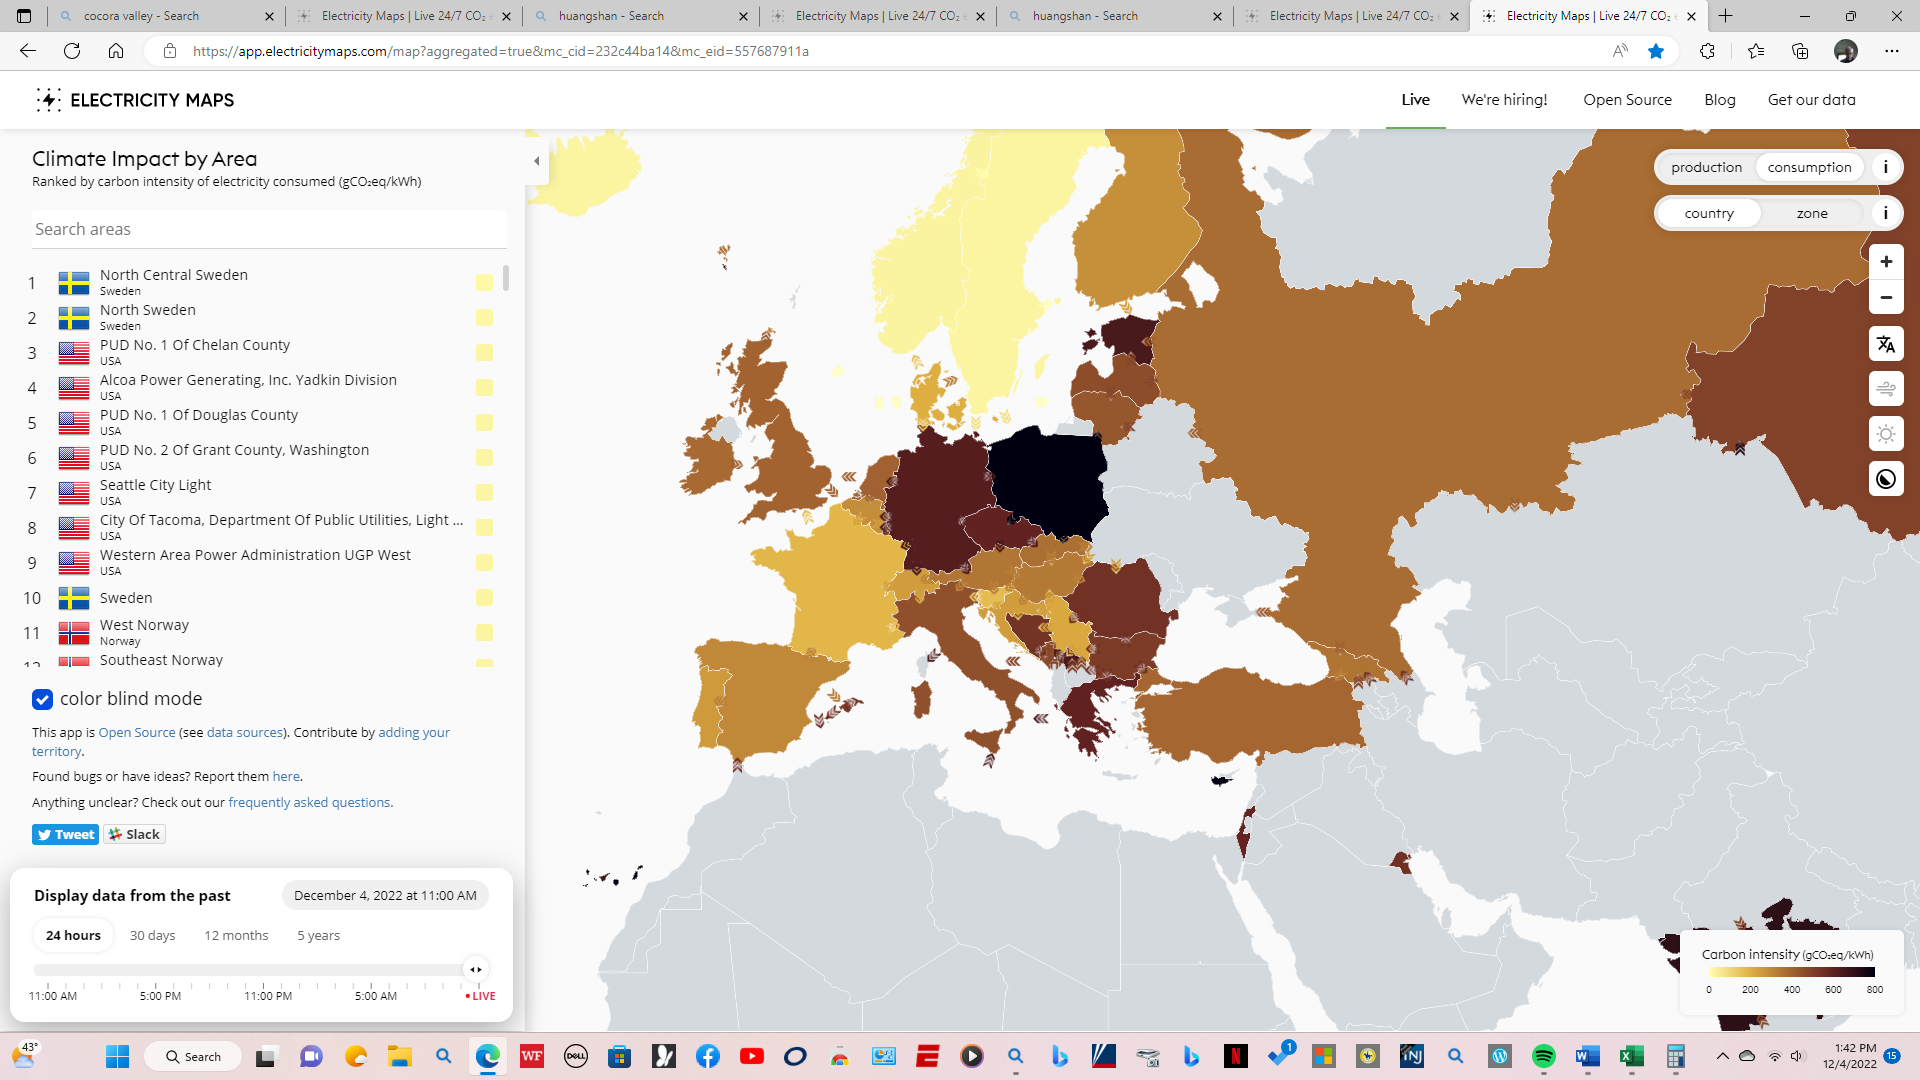
Task: Select the 30 days time range
Action: click(152, 935)
